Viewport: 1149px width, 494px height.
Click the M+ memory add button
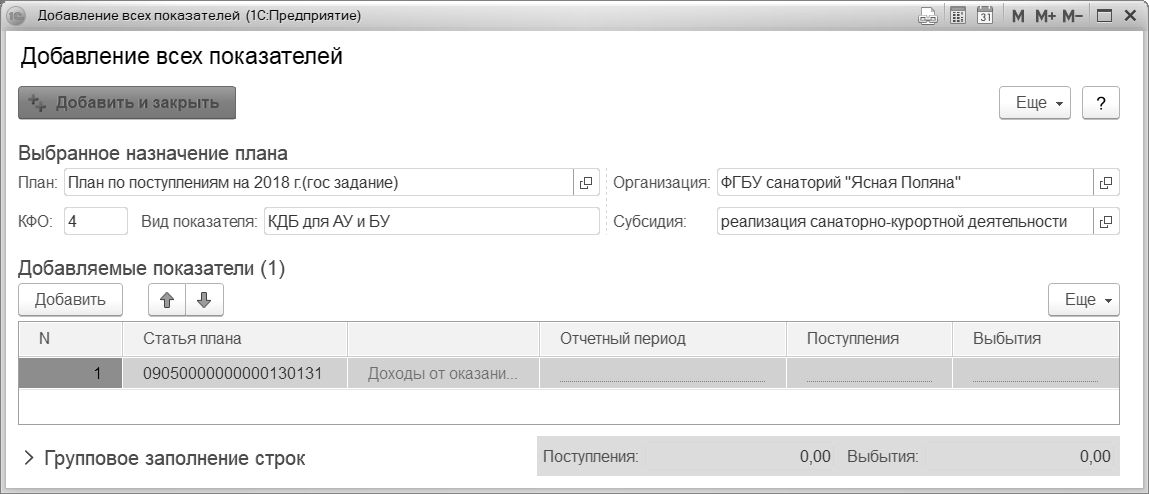pyautogui.click(x=1045, y=16)
